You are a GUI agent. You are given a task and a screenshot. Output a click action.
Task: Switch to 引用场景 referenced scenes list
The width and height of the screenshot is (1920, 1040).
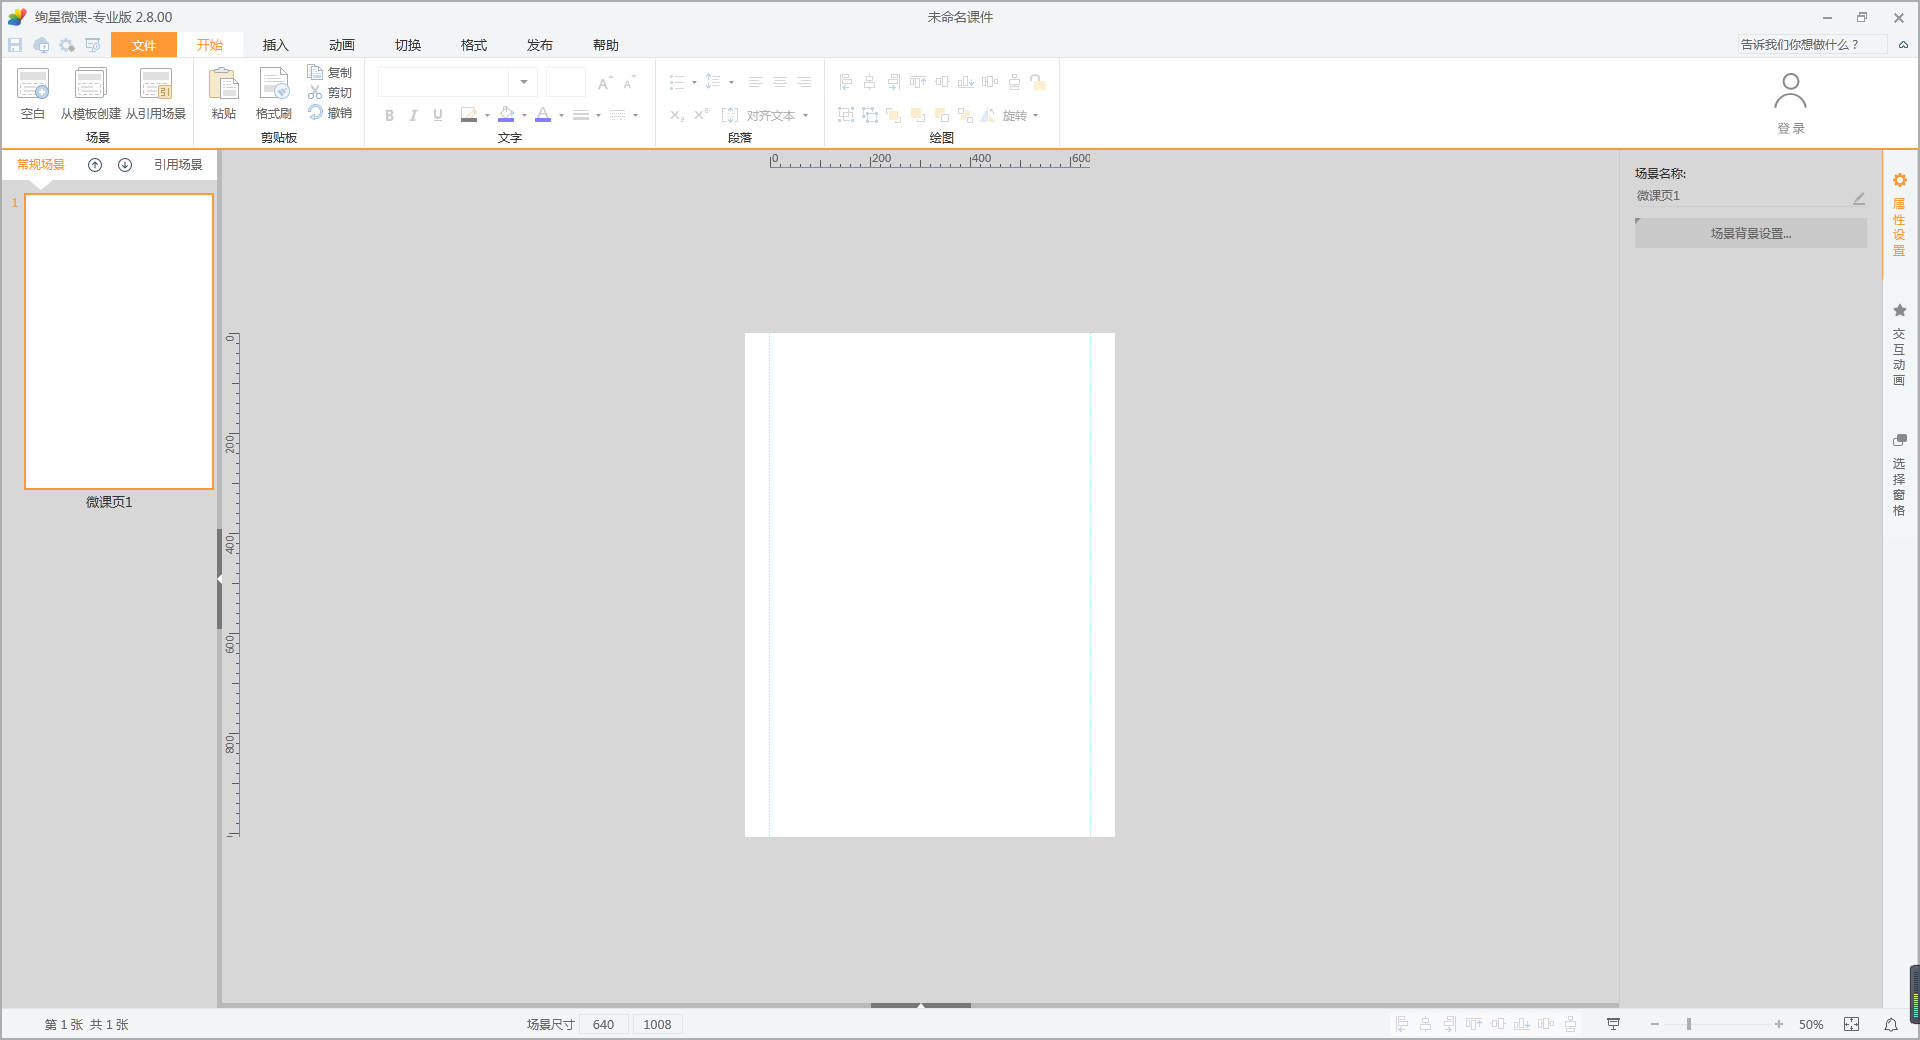coord(178,165)
